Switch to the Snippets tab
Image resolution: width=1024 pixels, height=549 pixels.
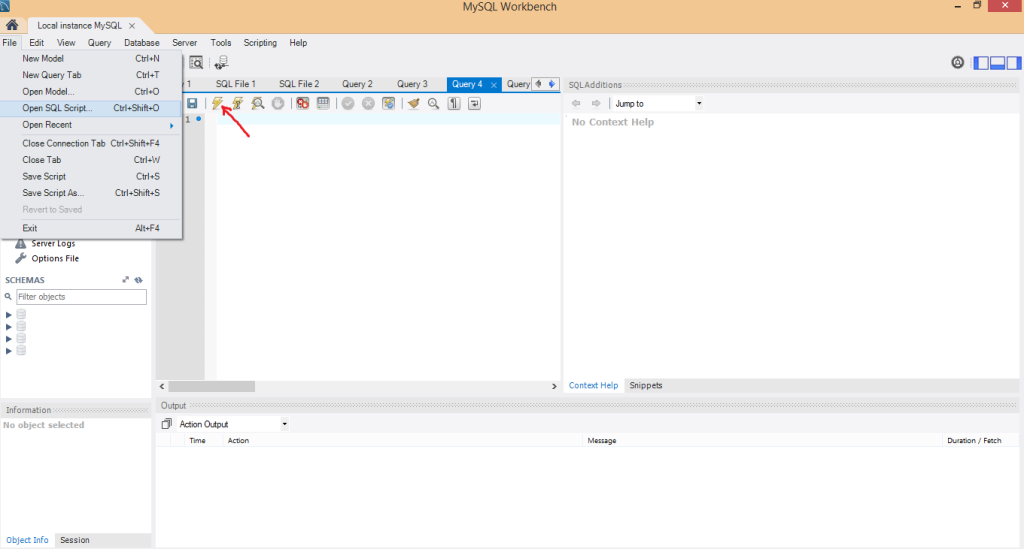(x=646, y=386)
